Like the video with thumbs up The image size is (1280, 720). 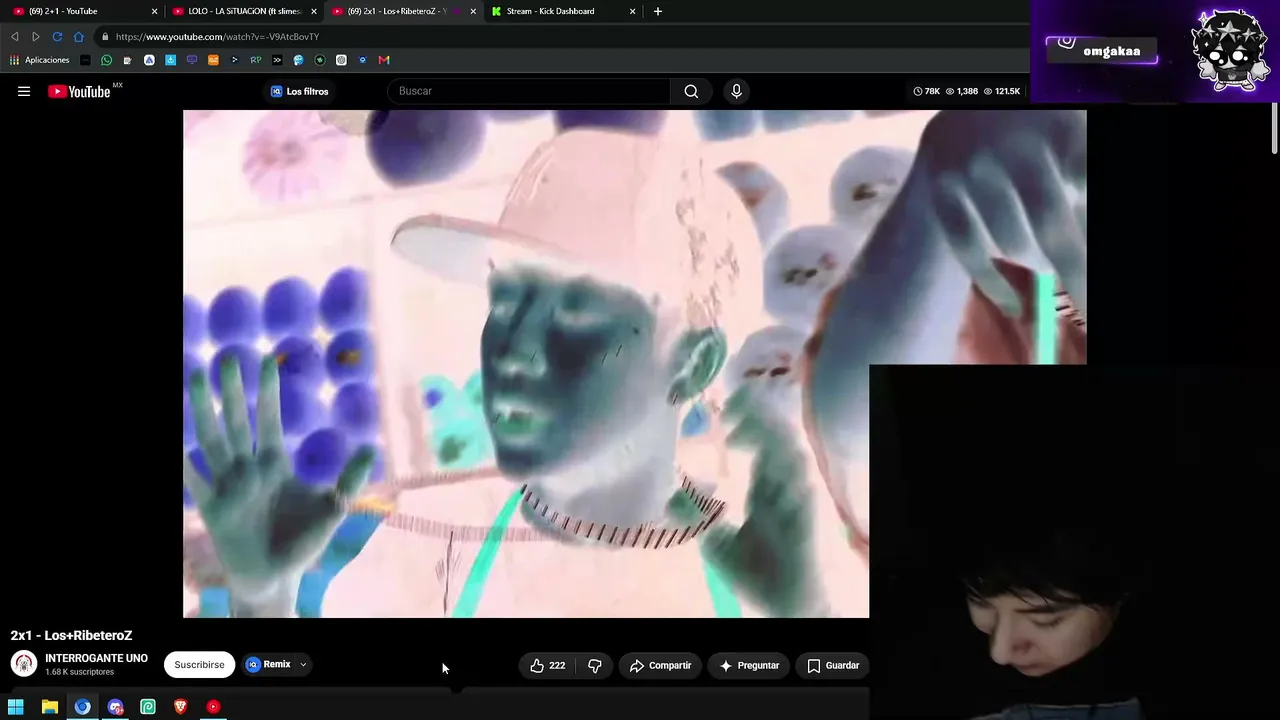point(547,665)
